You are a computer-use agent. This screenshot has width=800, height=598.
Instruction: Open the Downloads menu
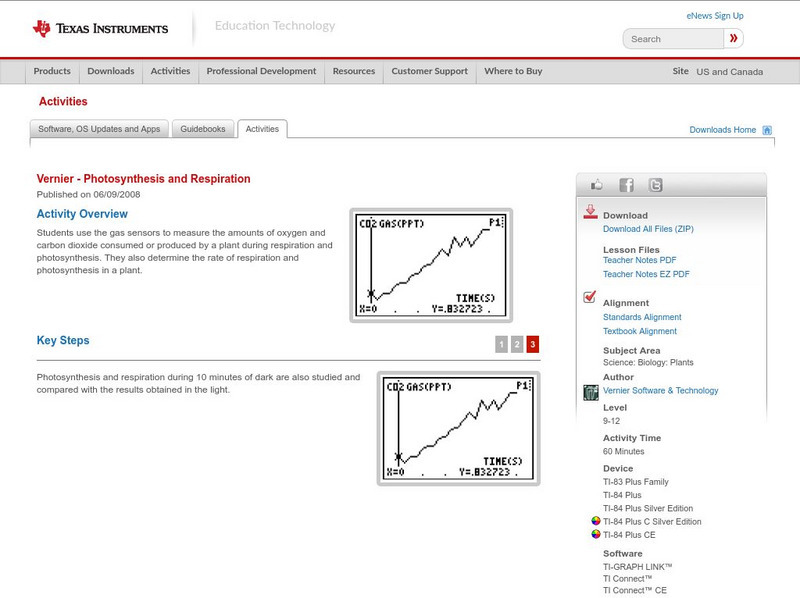[111, 71]
